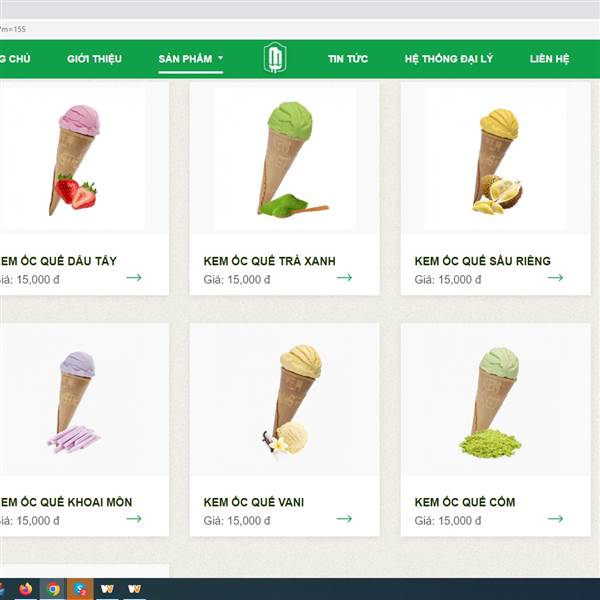600x600 pixels.
Task: Open the Liên Hệ page
Action: coord(549,59)
